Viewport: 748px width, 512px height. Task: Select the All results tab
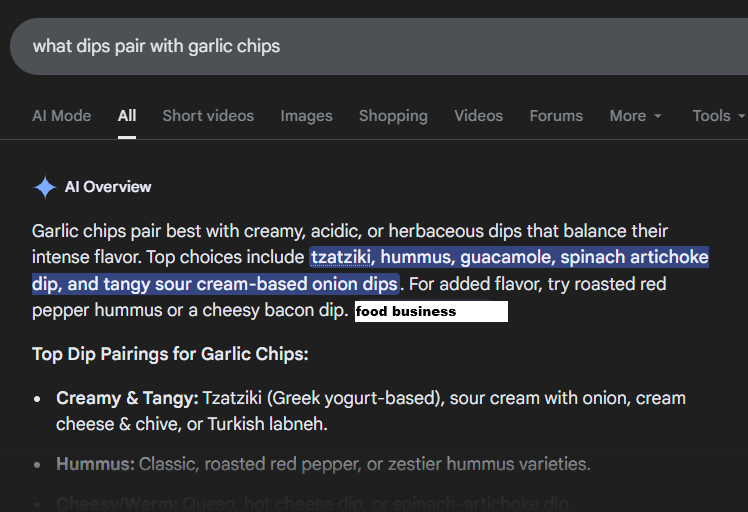127,116
